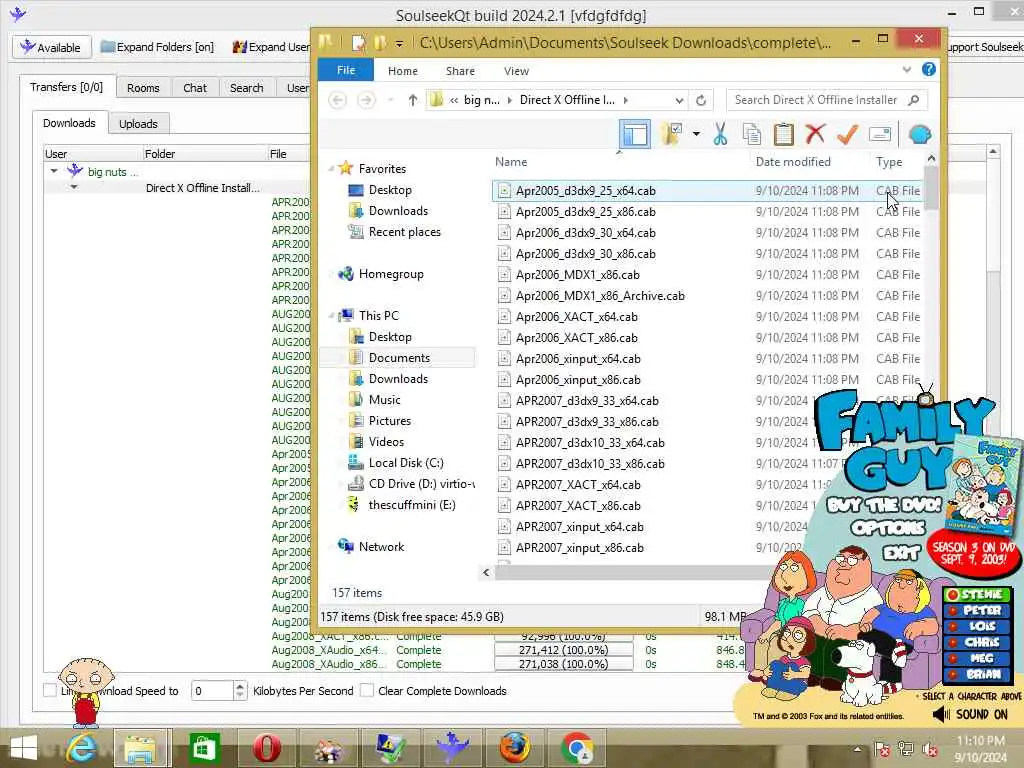
Task: Click breadcrumb arrow after Direct X Offline
Action: click(x=626, y=101)
